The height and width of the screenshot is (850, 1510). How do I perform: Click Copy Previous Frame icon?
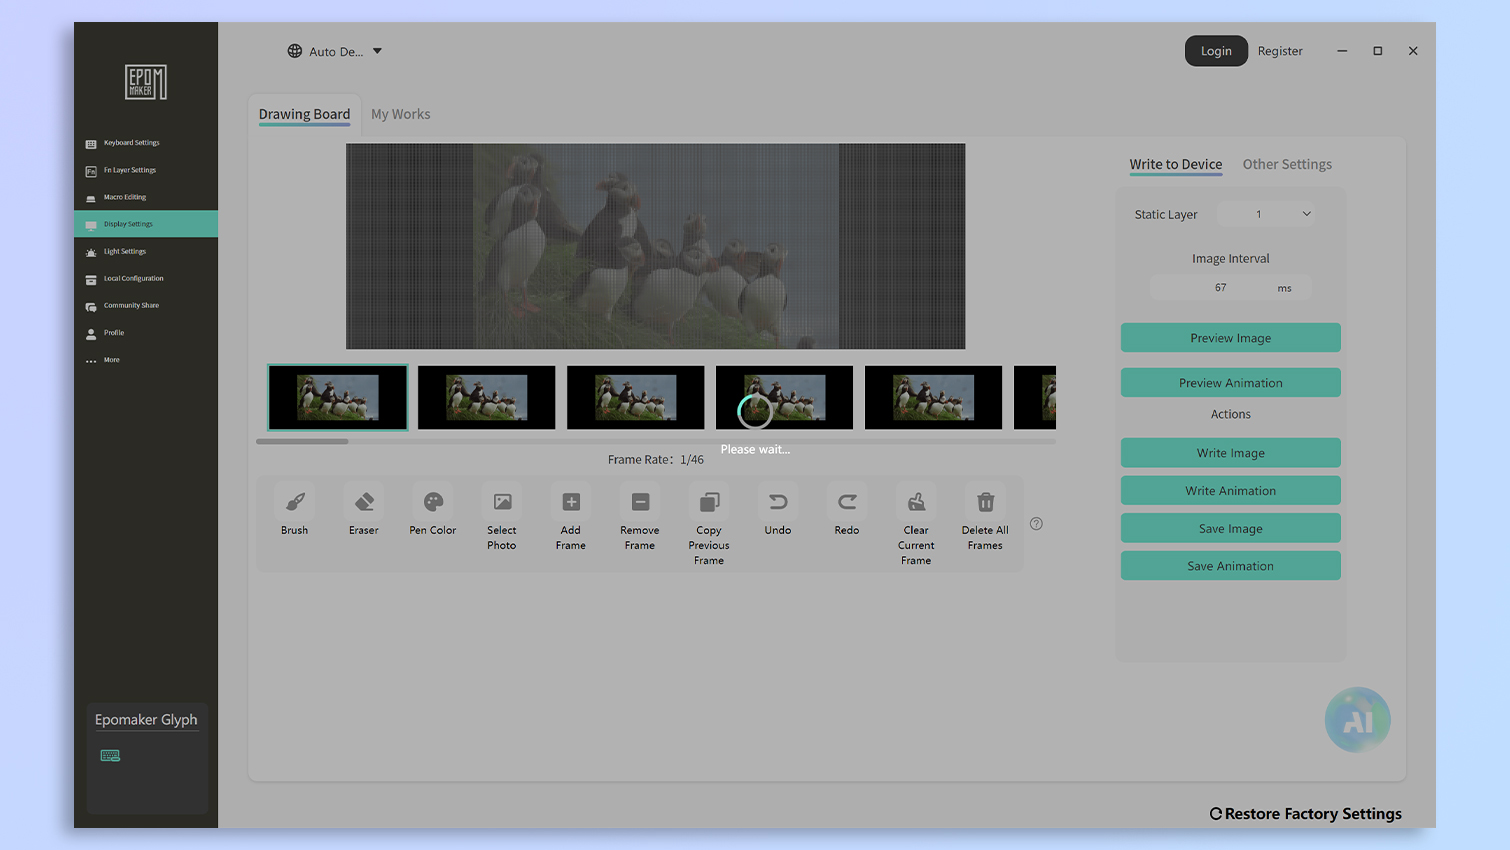tap(709, 502)
